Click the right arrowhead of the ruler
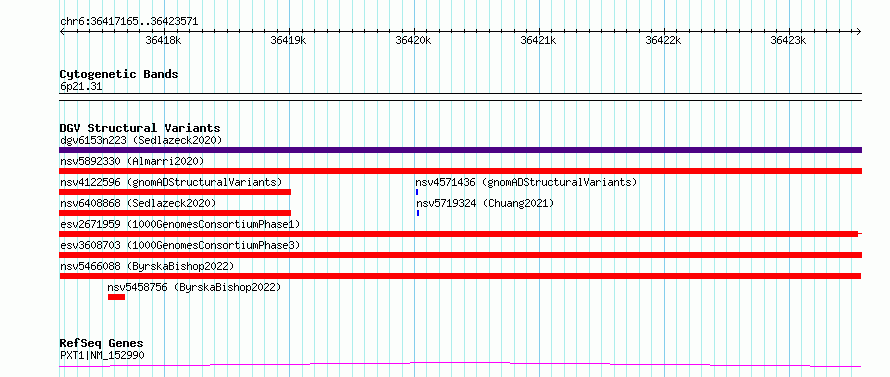Image resolution: width=890 pixels, height=377 pixels. tap(859, 31)
